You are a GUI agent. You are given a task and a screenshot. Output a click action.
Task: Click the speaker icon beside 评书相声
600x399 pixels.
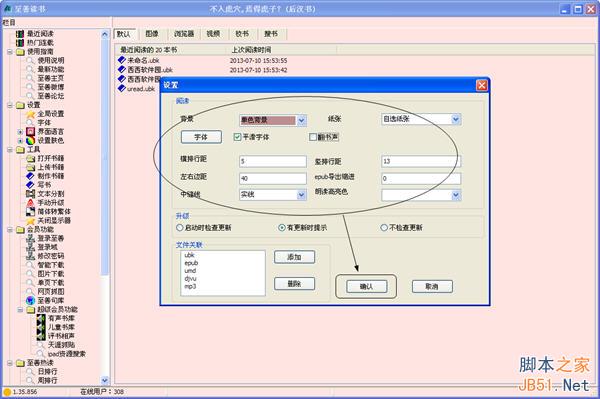click(x=41, y=336)
